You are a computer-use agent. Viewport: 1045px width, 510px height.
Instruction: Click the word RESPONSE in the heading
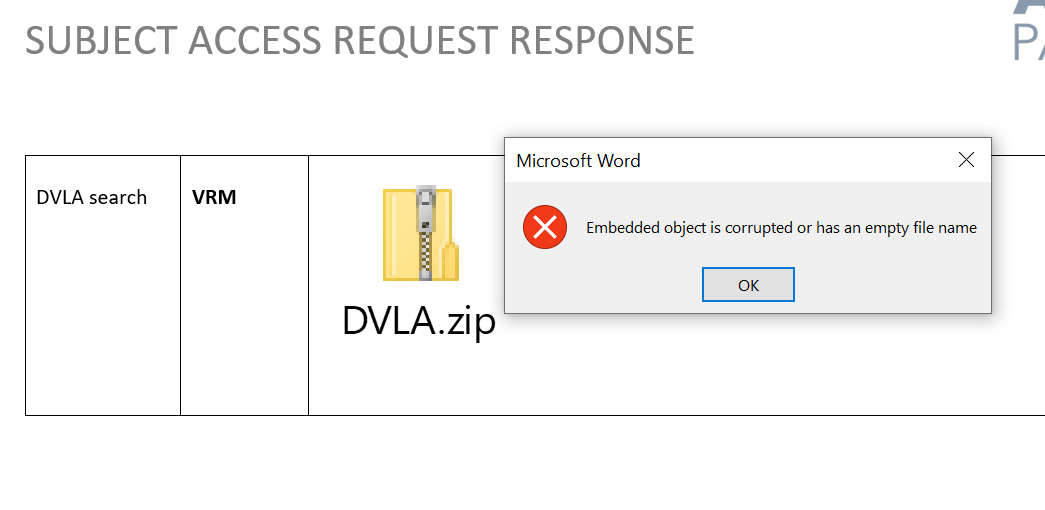click(x=602, y=40)
